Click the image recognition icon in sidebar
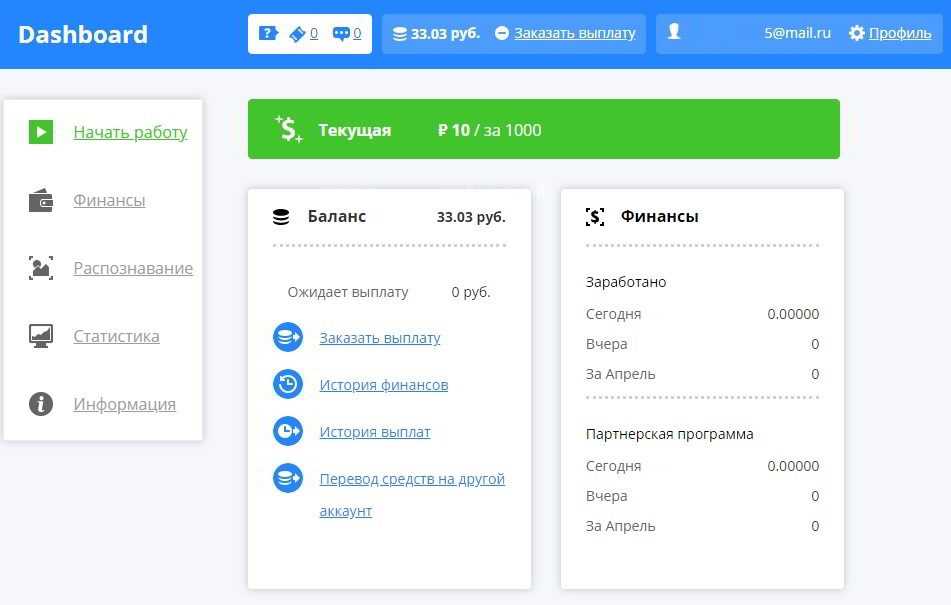The width and height of the screenshot is (951, 605). tap(41, 268)
